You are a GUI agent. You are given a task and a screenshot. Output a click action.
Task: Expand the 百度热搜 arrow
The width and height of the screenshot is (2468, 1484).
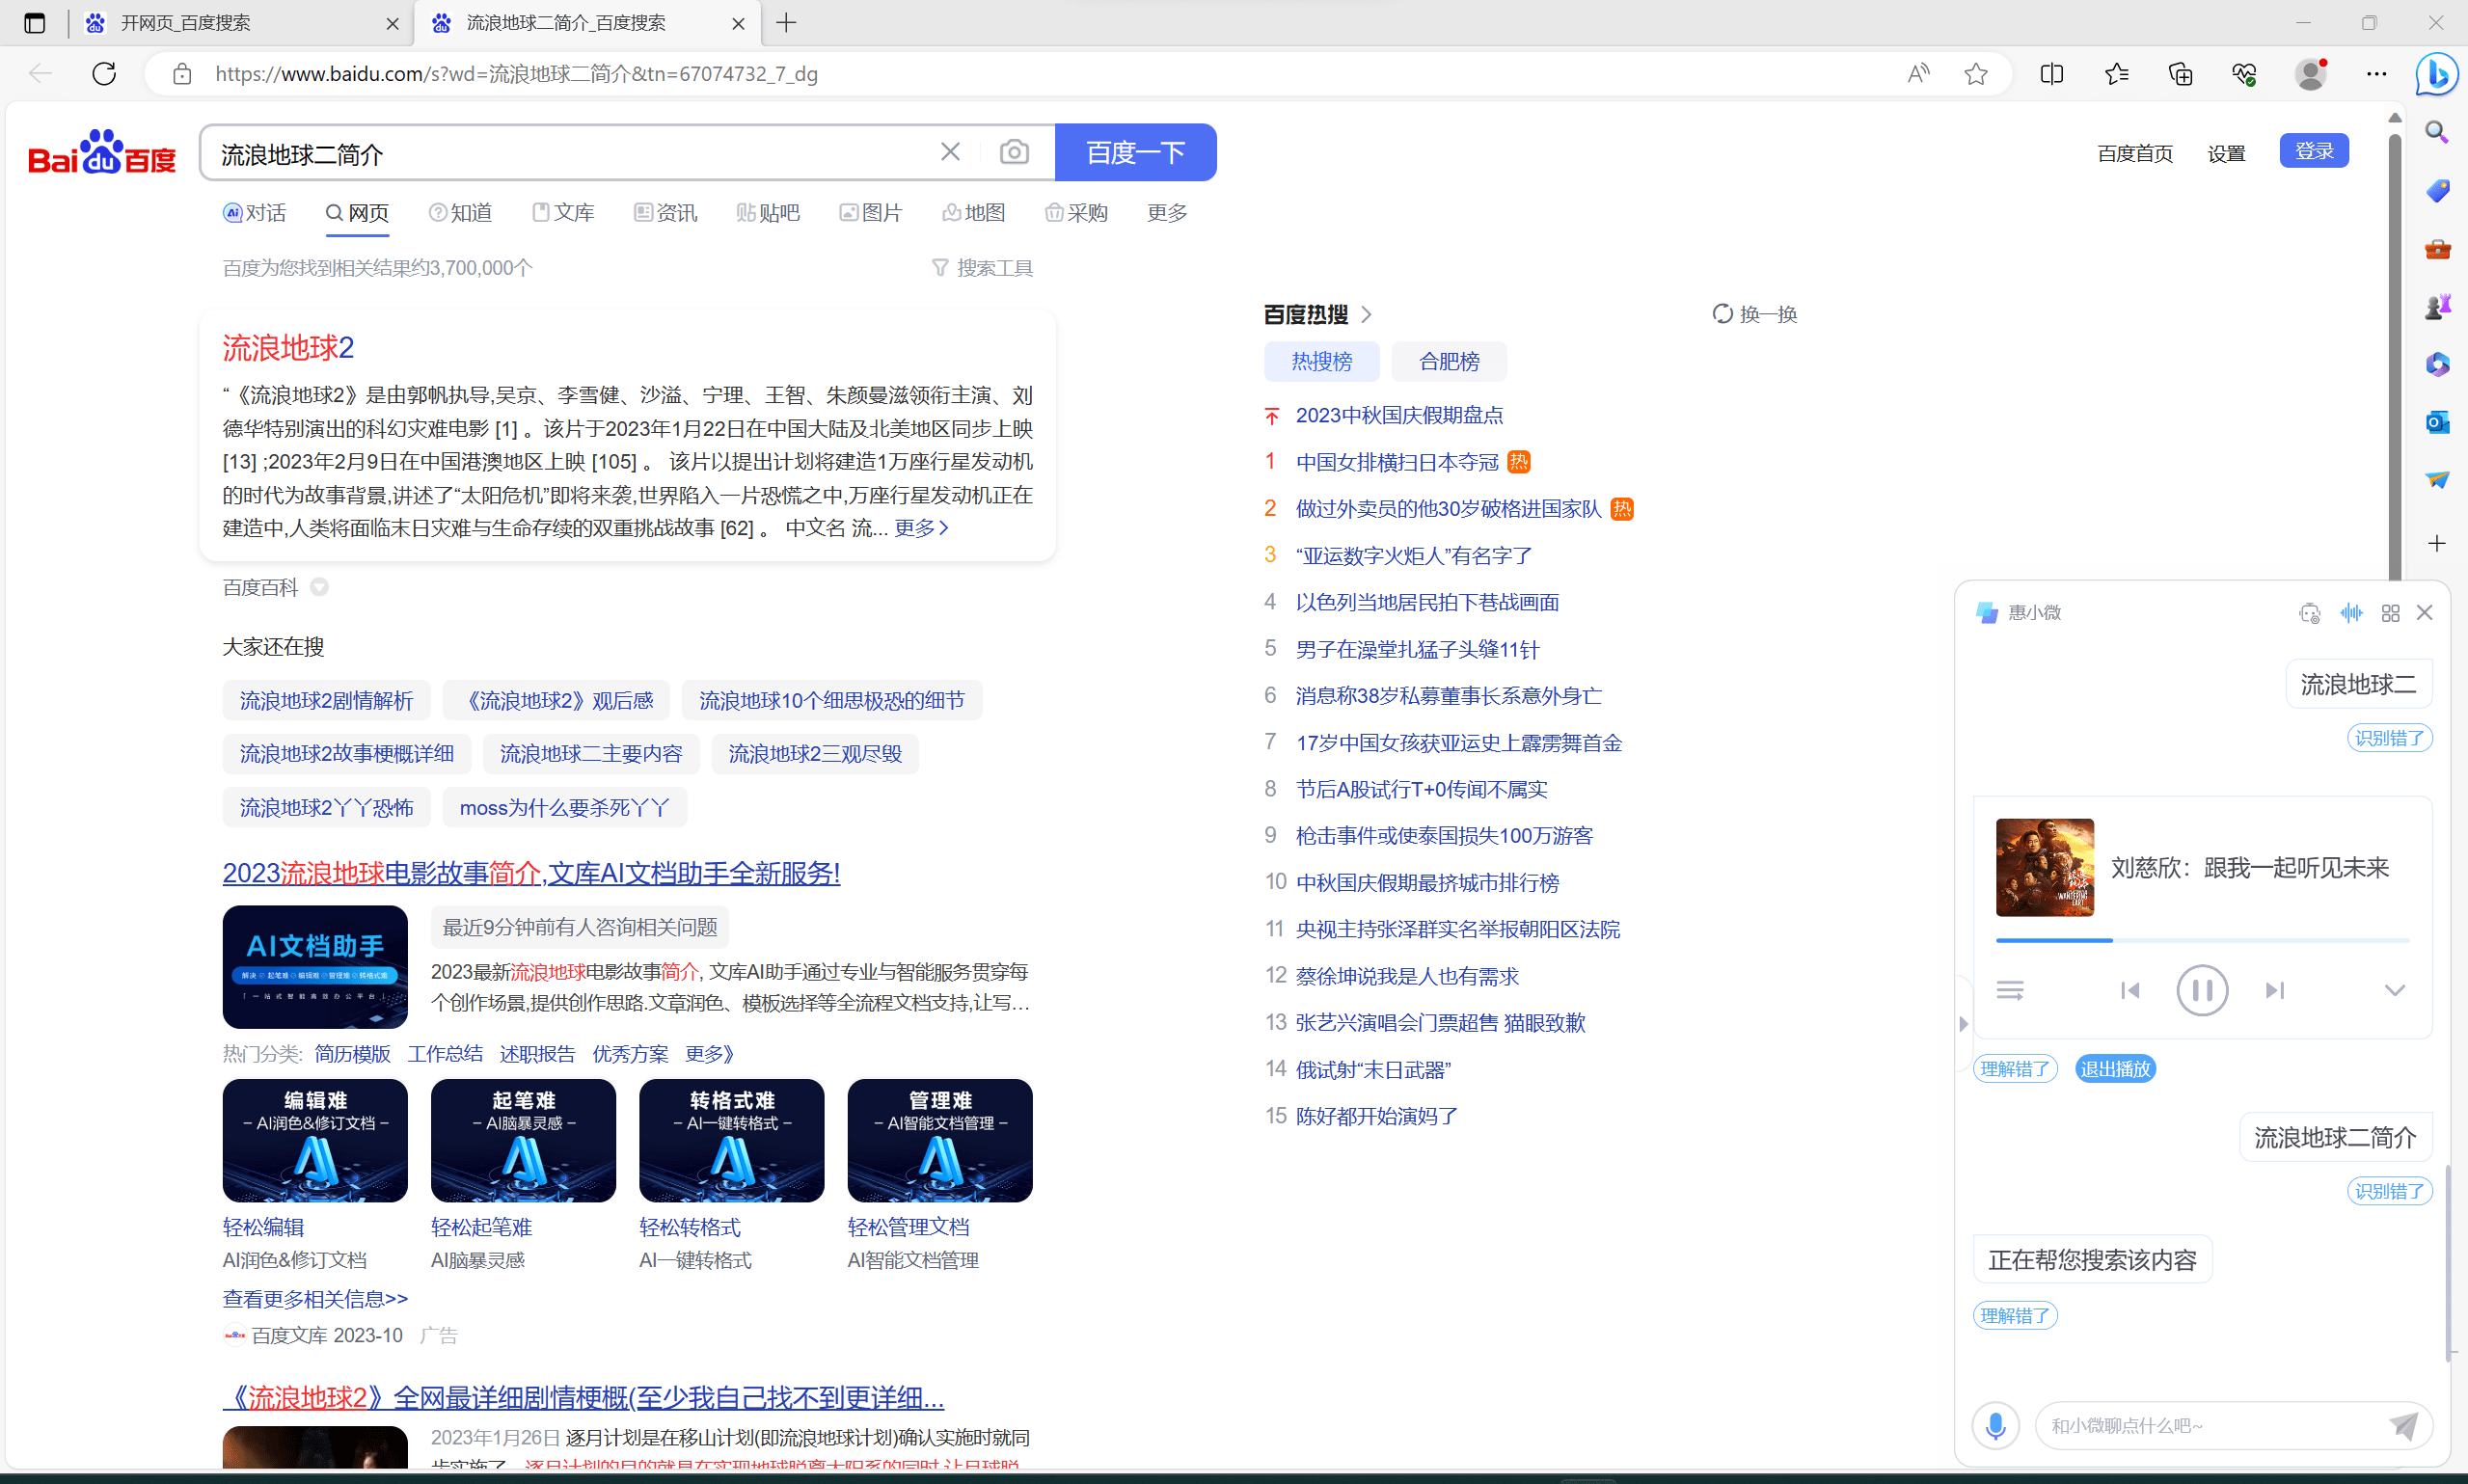(1366, 315)
